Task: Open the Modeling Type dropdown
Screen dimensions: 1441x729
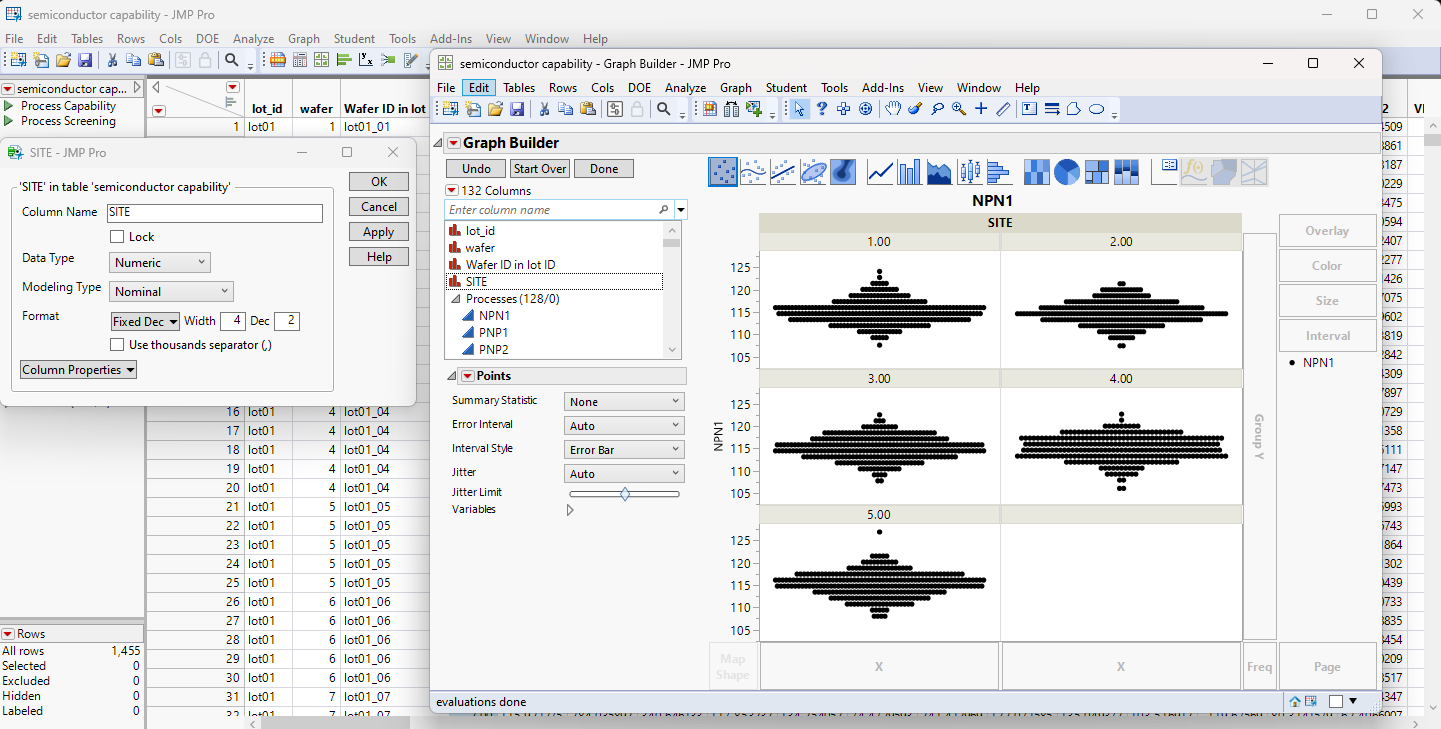Action: pos(171,292)
